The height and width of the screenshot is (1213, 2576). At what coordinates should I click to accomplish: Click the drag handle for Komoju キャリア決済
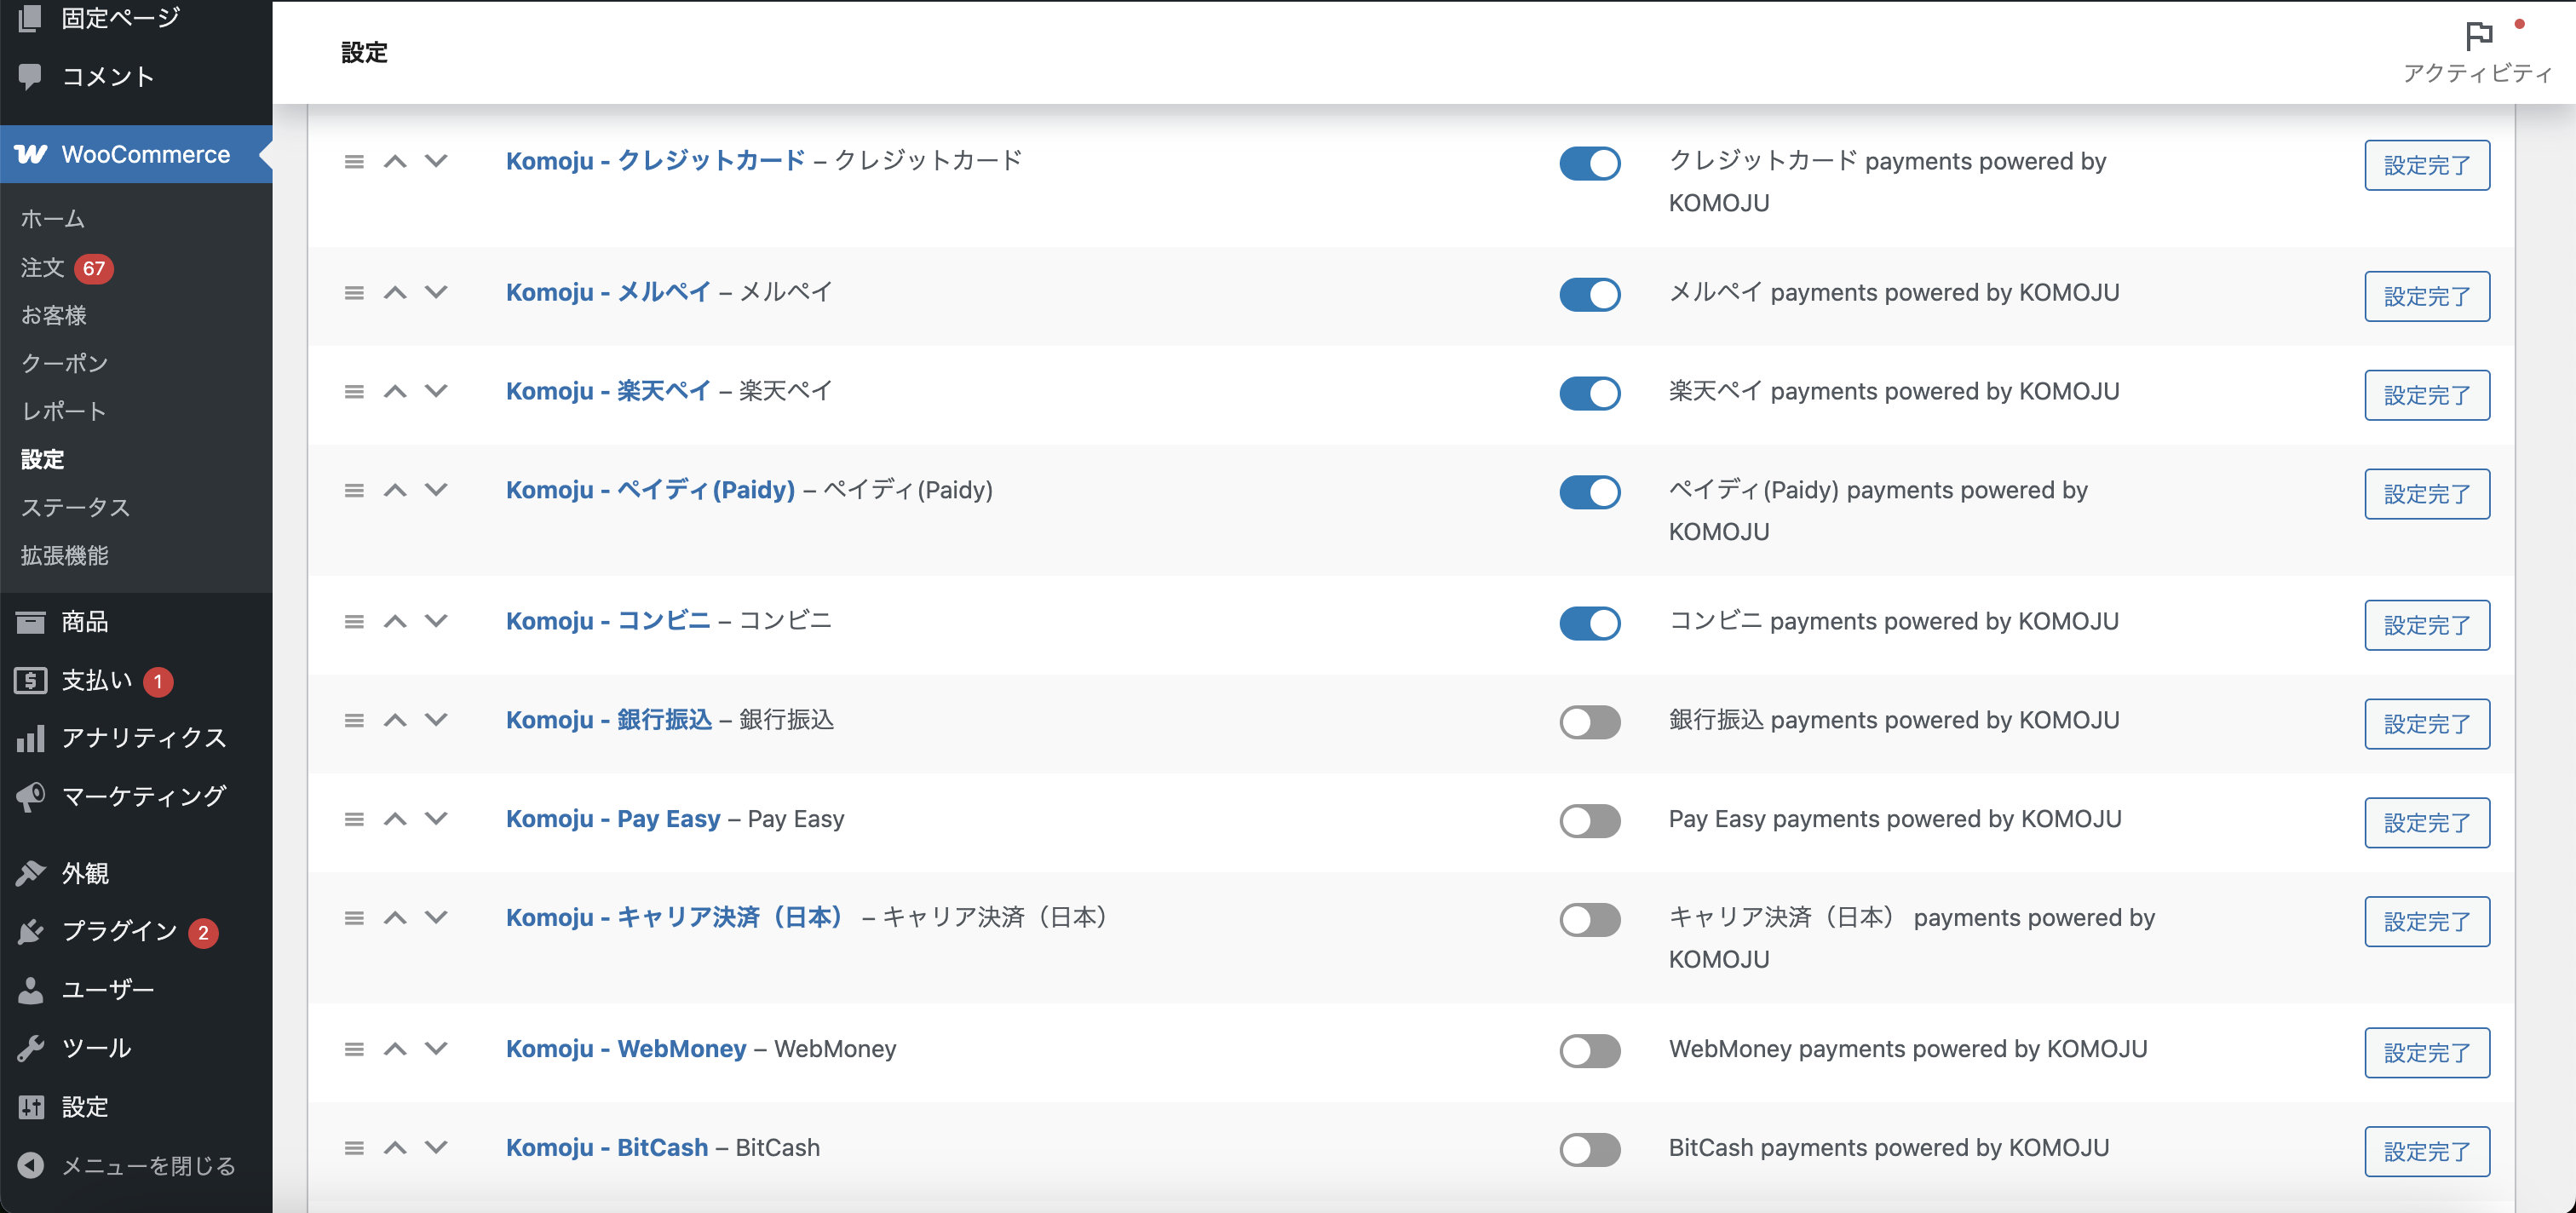pyautogui.click(x=354, y=918)
